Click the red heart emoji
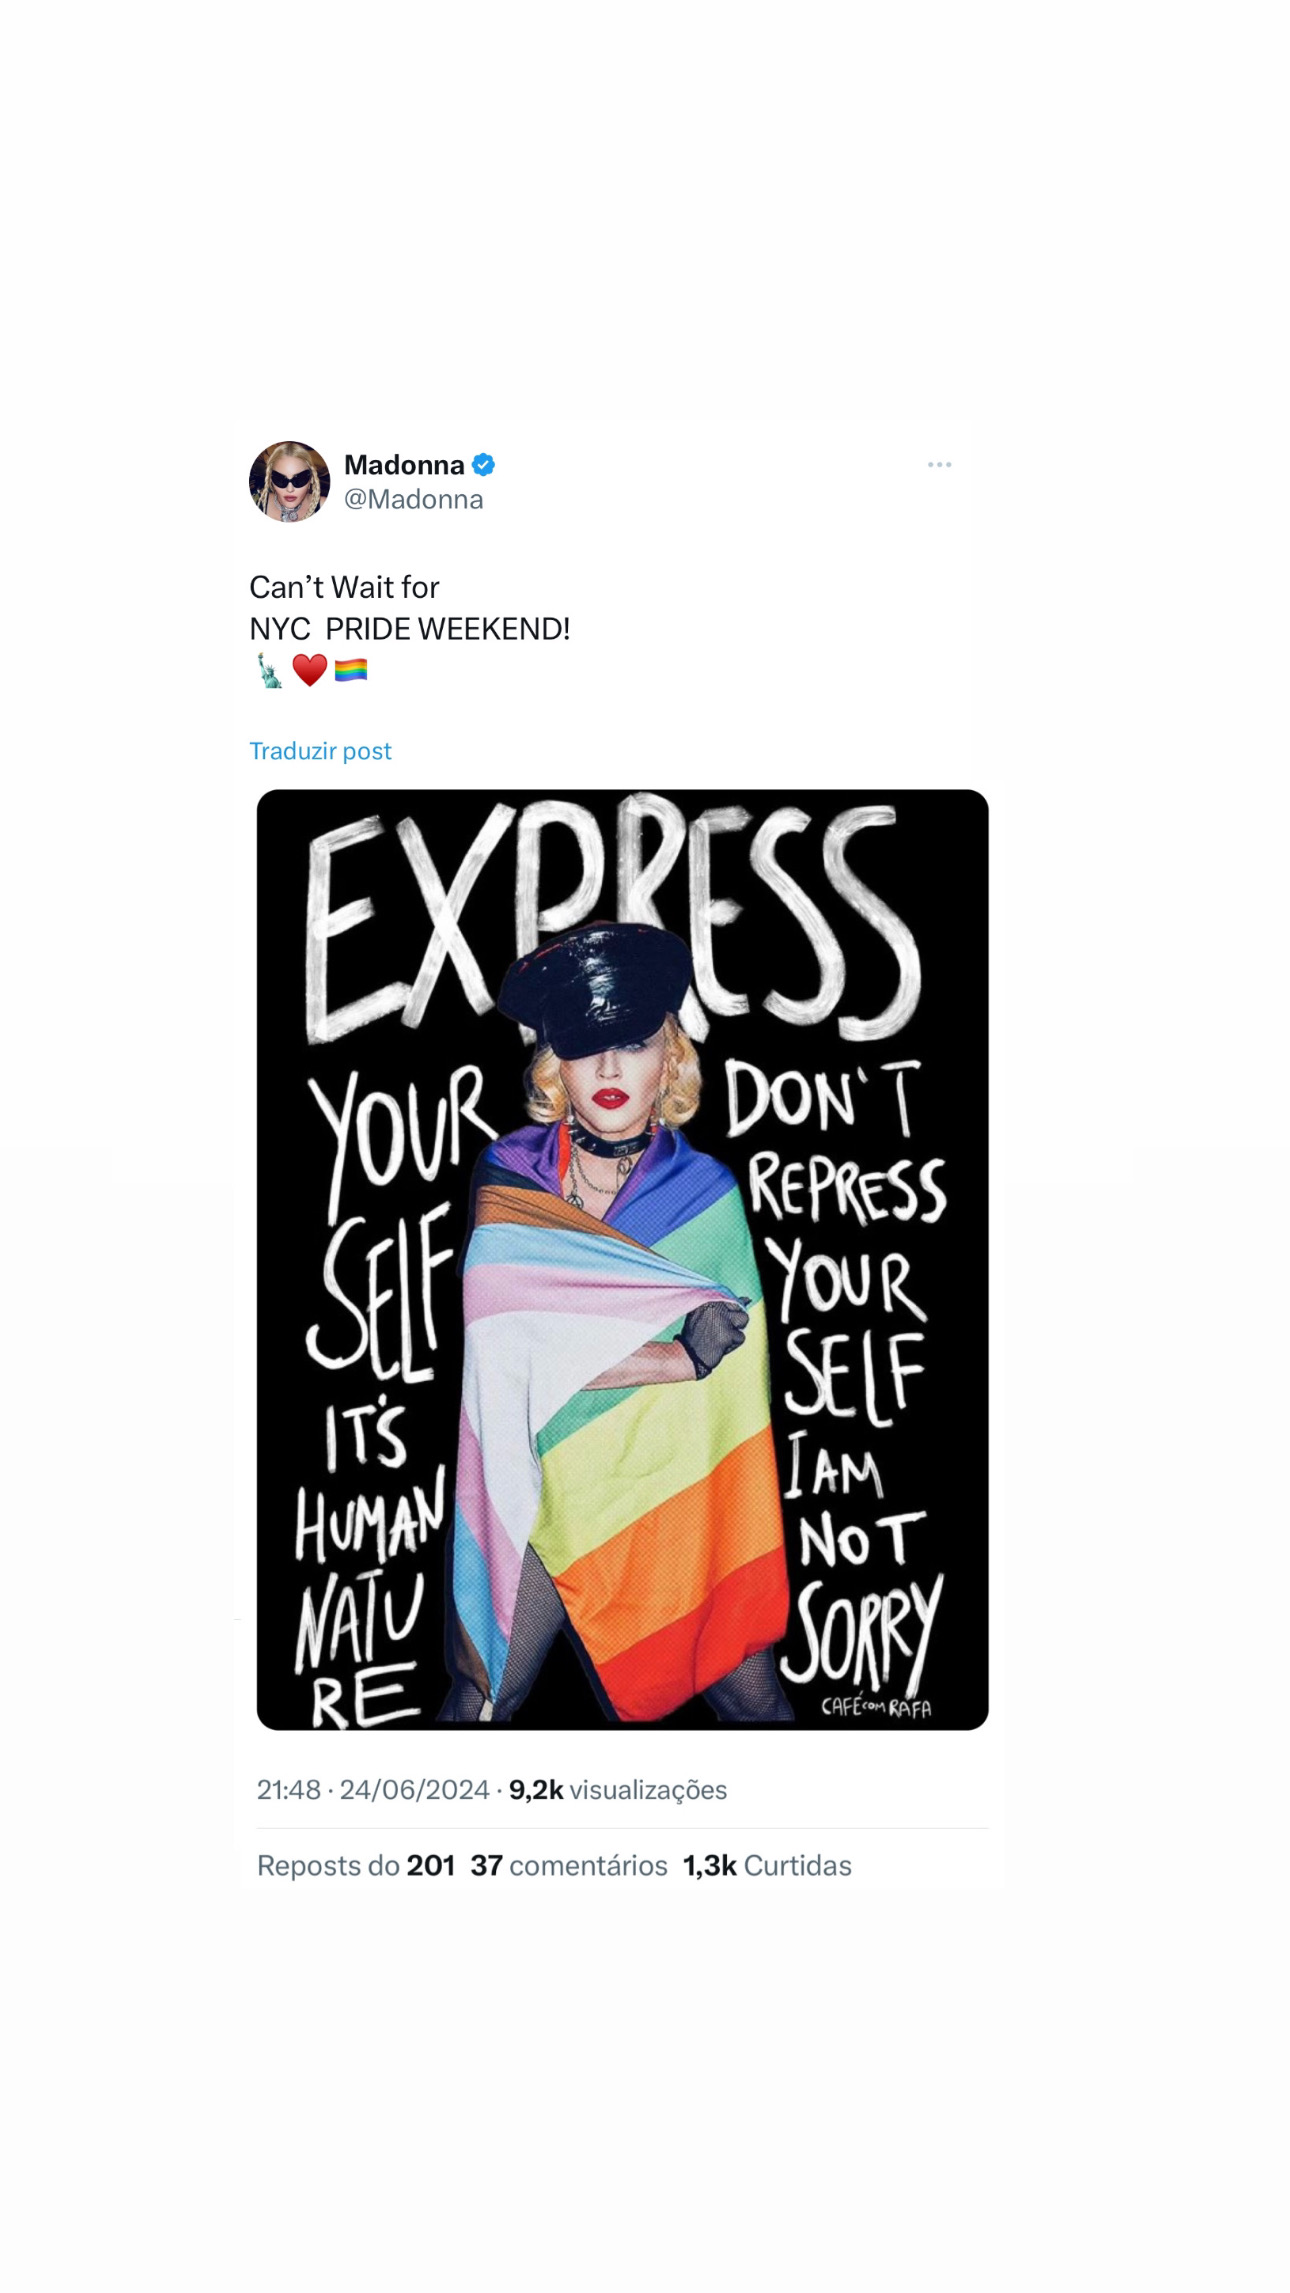This screenshot has width=1290, height=2293. (310, 670)
